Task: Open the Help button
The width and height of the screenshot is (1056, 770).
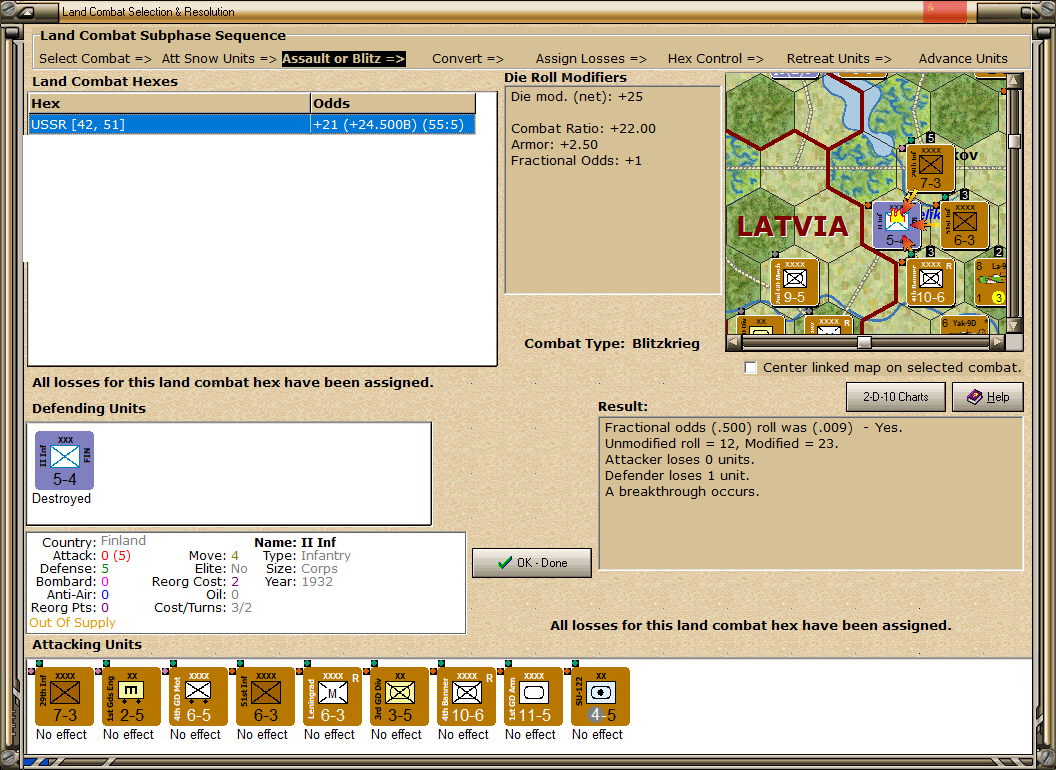Action: point(987,397)
